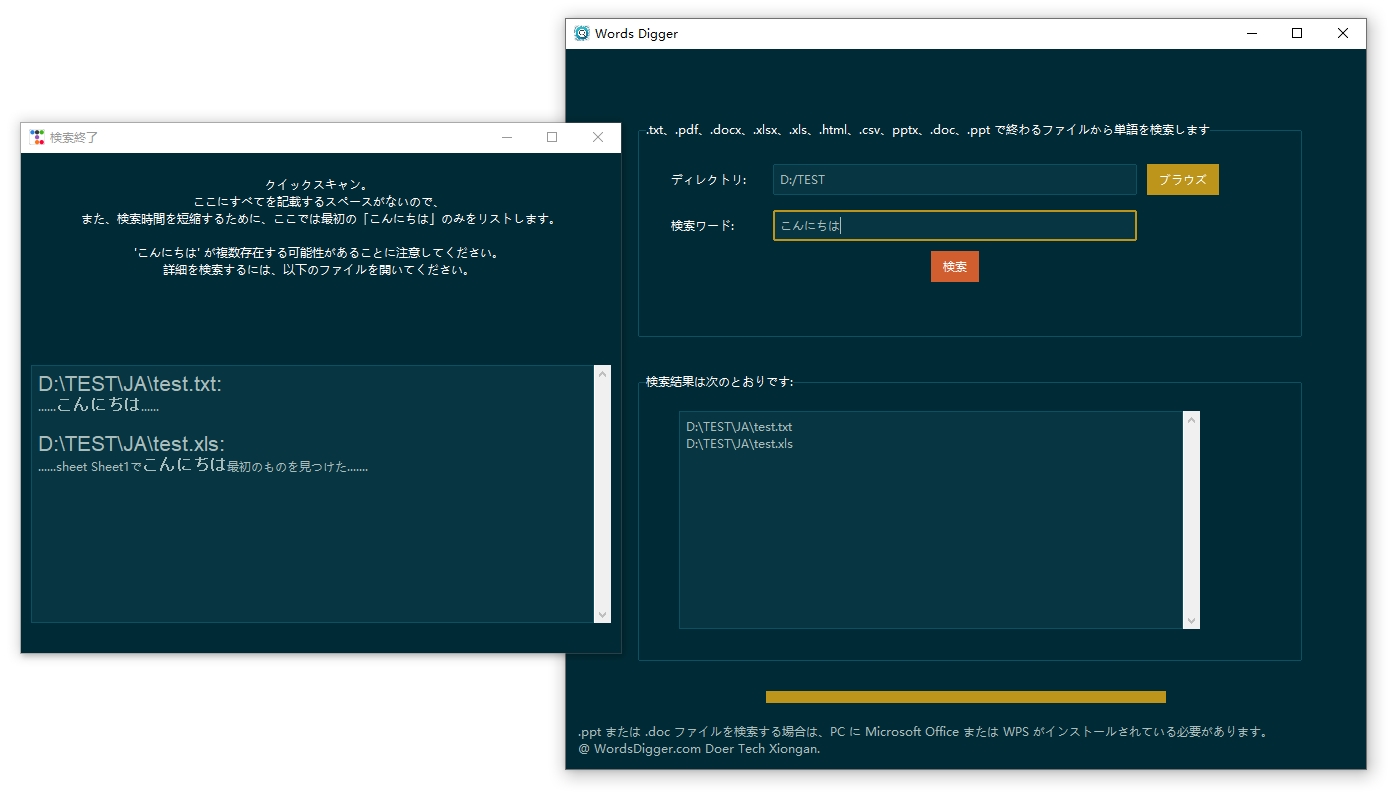Click the sheet Sheet1 snippet line in 検索終了 window
This screenshot has width=1394, height=794.
pos(203,466)
